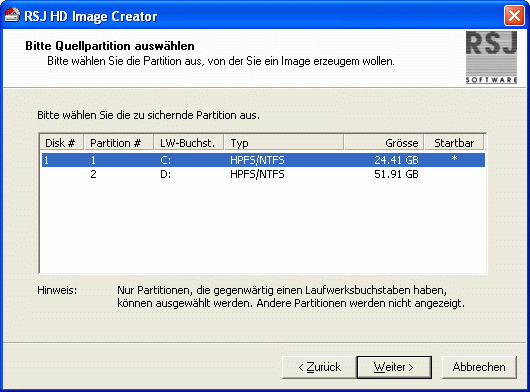Click Disk 1 cell in the selected row
The height and width of the screenshot is (392, 530).
coord(46,160)
